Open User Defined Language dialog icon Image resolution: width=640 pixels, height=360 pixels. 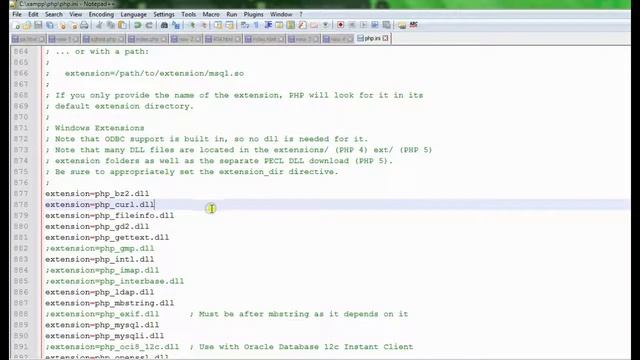[x=280, y=25]
